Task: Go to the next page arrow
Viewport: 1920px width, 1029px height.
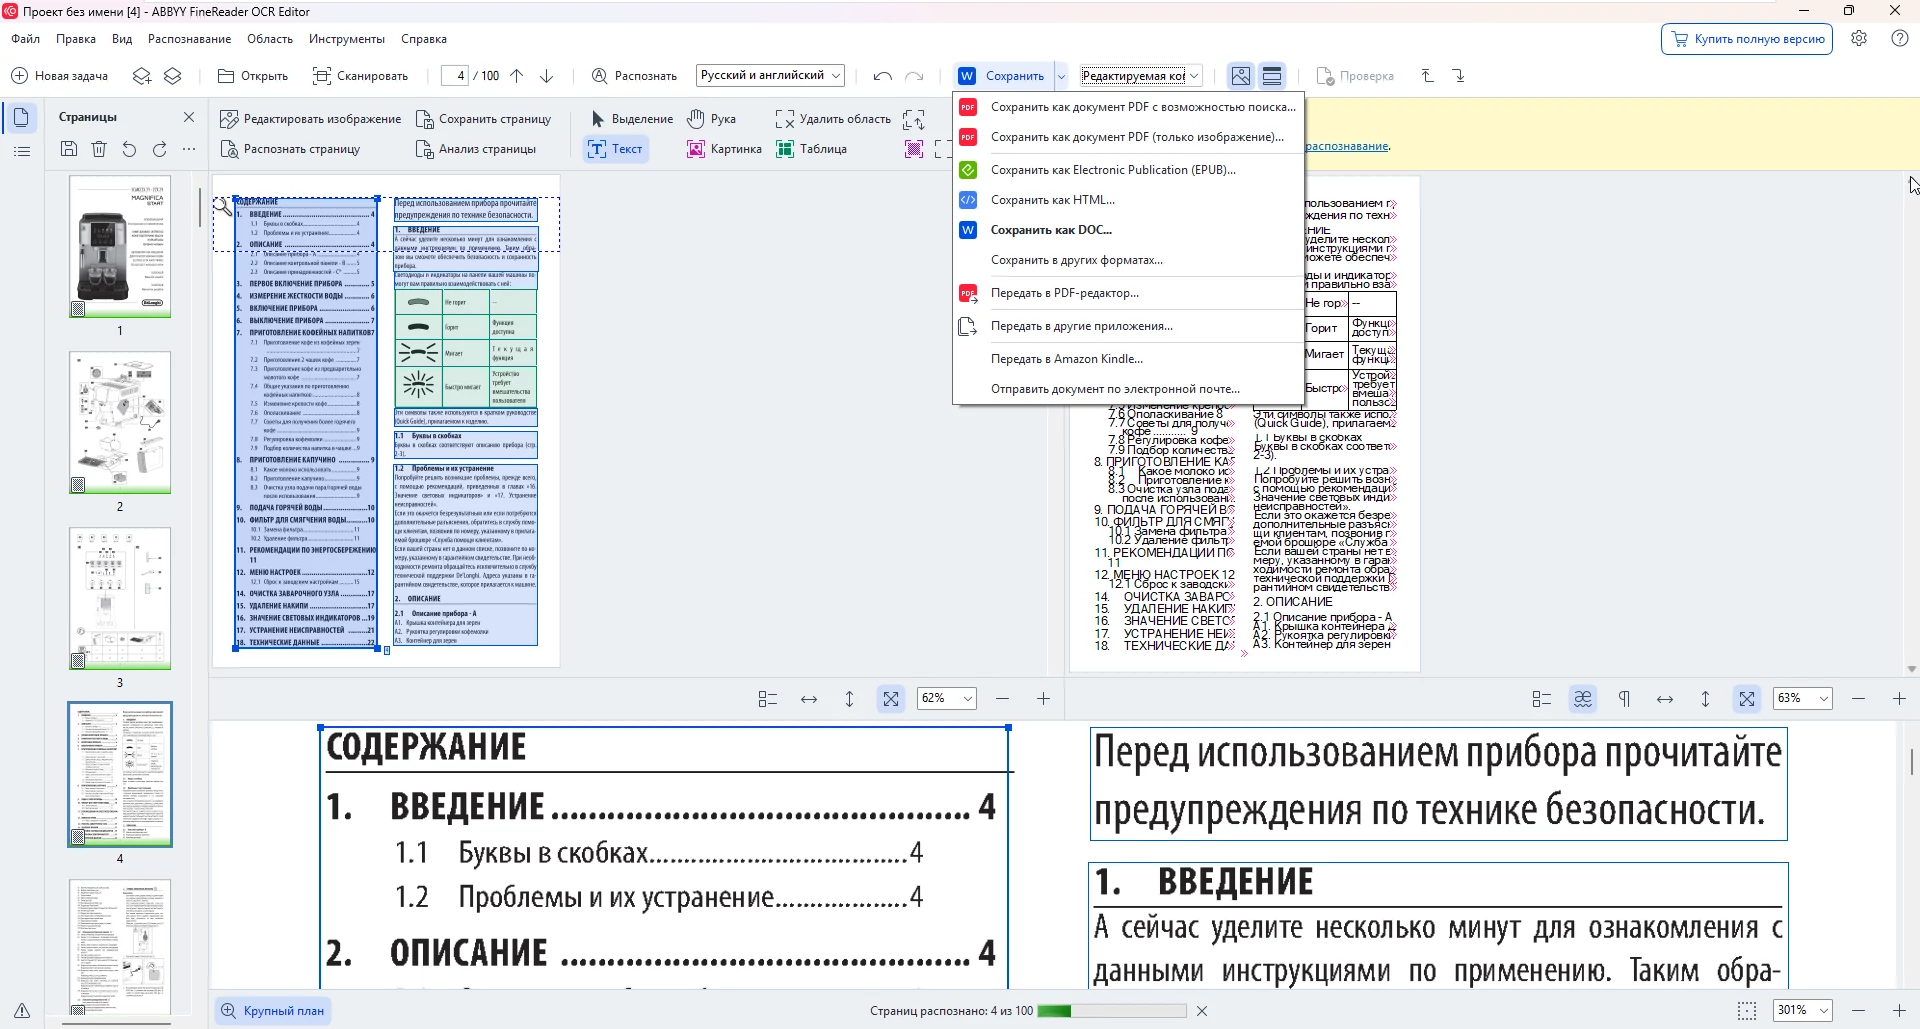Action: 547,76
